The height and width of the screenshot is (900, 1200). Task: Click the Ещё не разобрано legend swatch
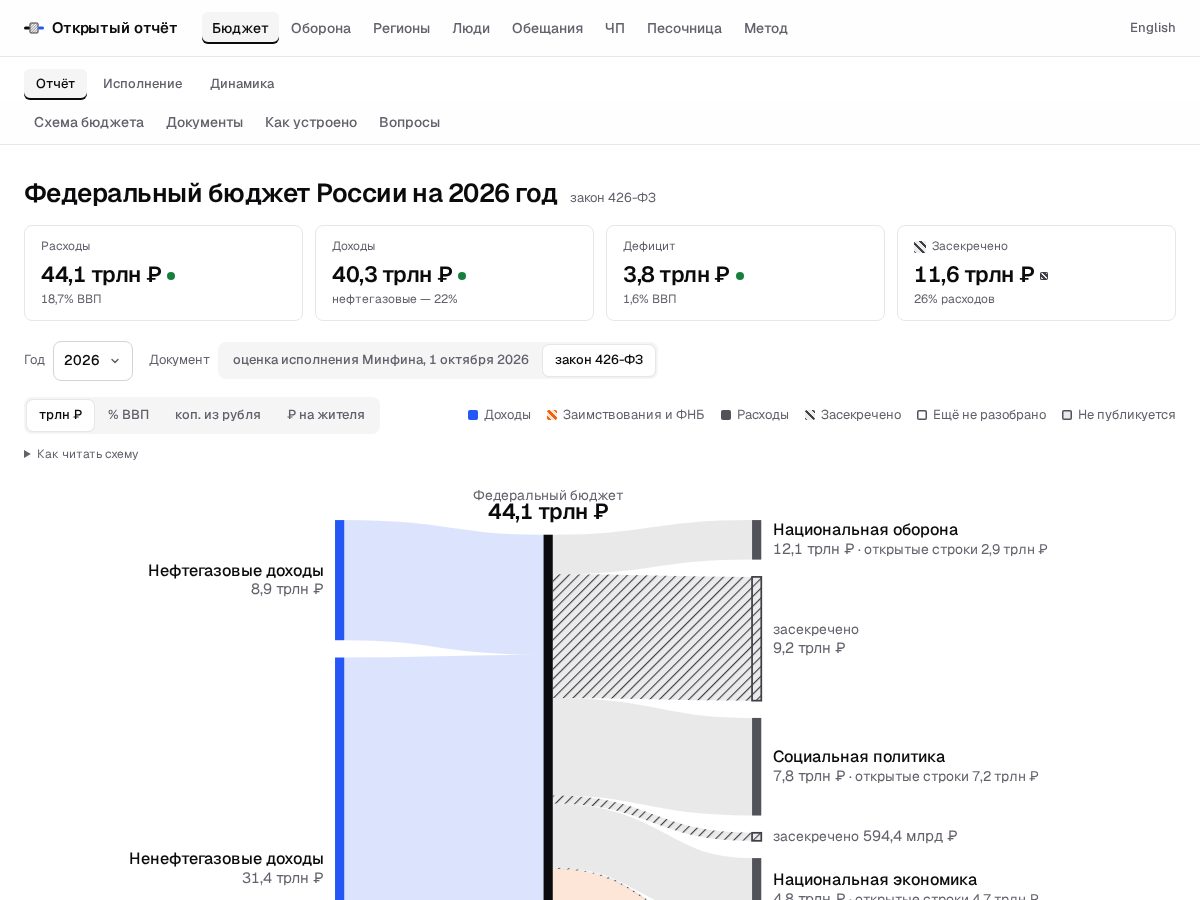922,415
